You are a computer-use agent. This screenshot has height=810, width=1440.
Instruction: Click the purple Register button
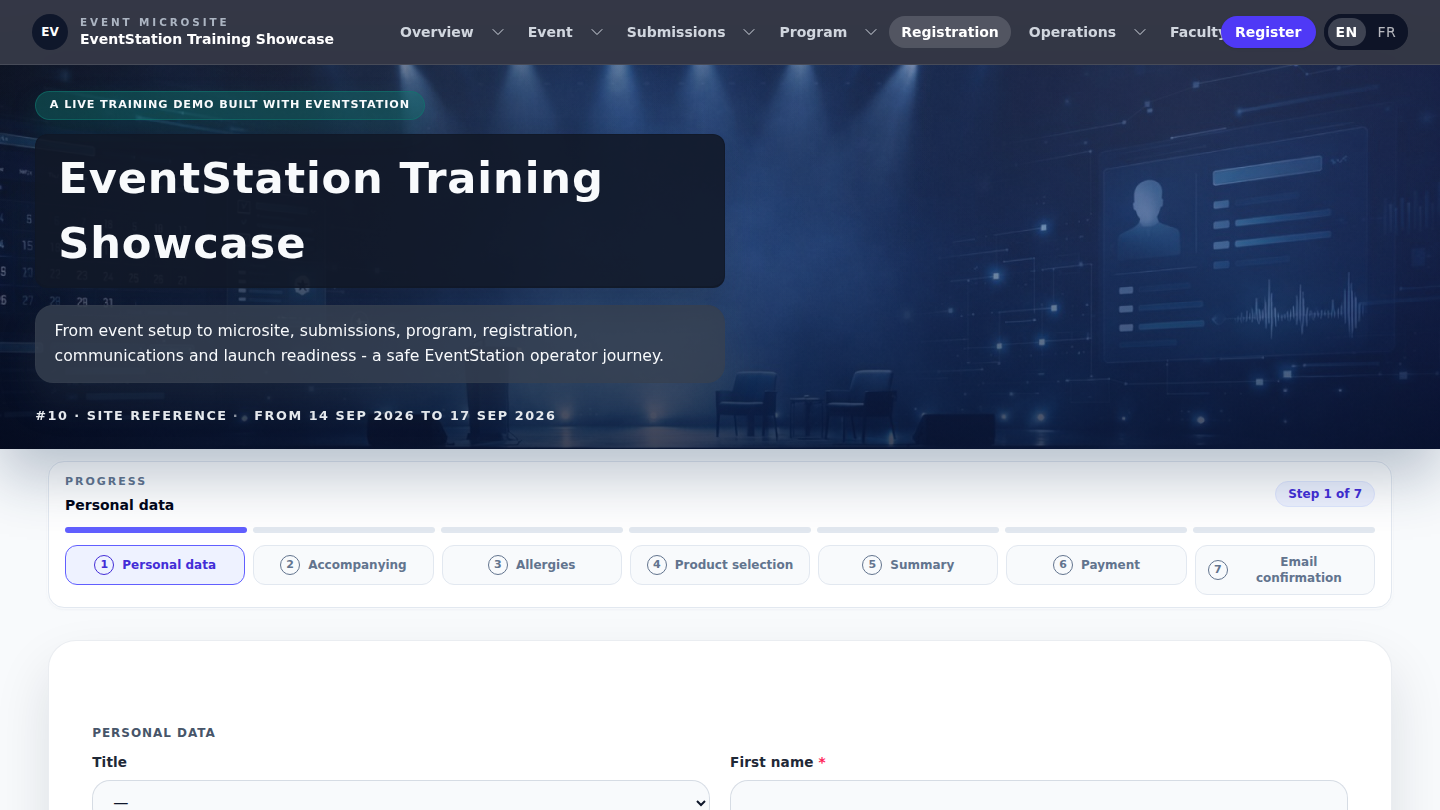(1268, 32)
